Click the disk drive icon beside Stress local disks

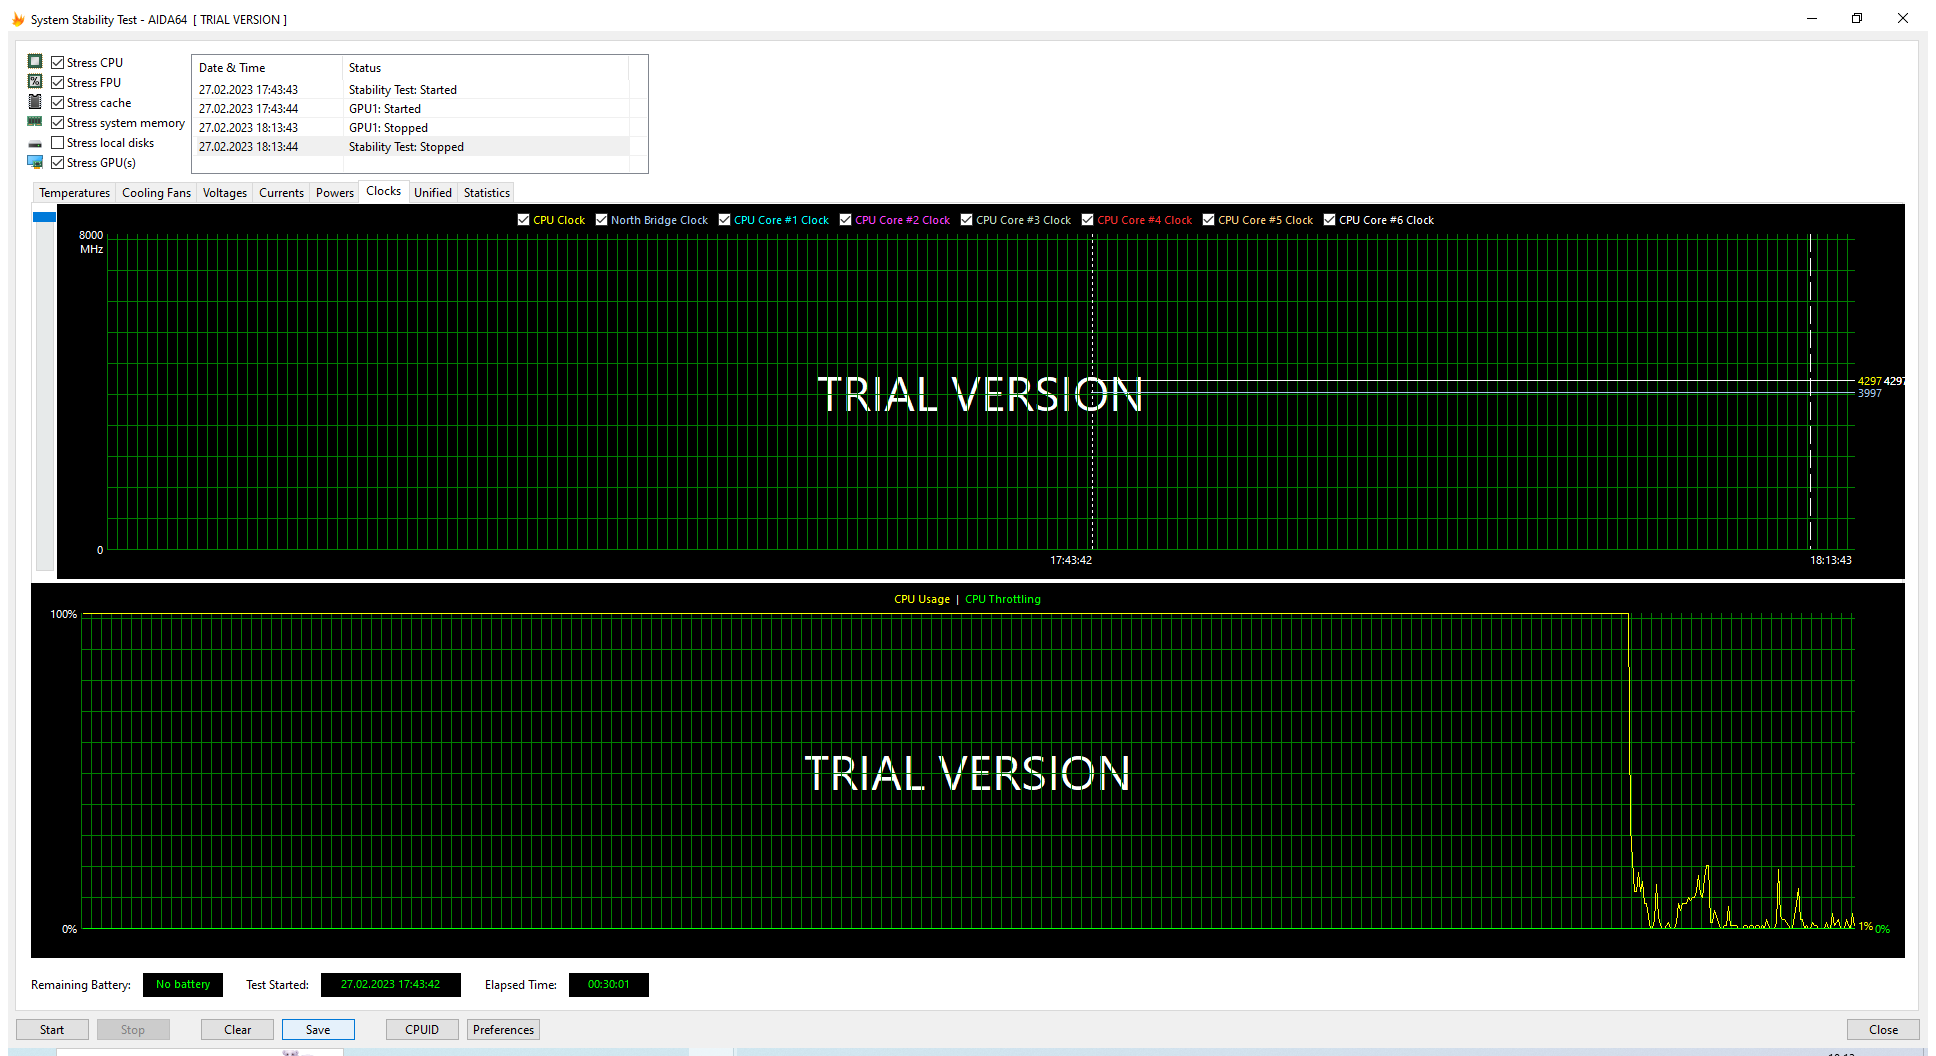(x=35, y=143)
